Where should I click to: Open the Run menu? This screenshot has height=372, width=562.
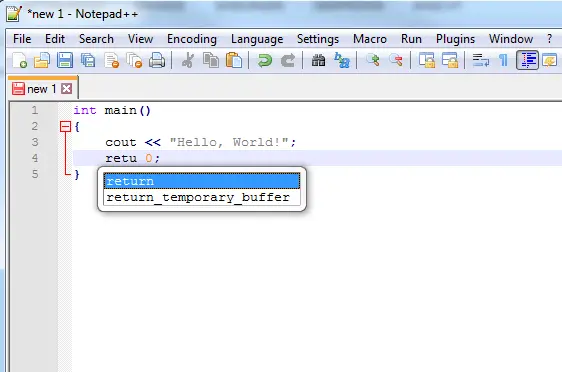[411, 39]
